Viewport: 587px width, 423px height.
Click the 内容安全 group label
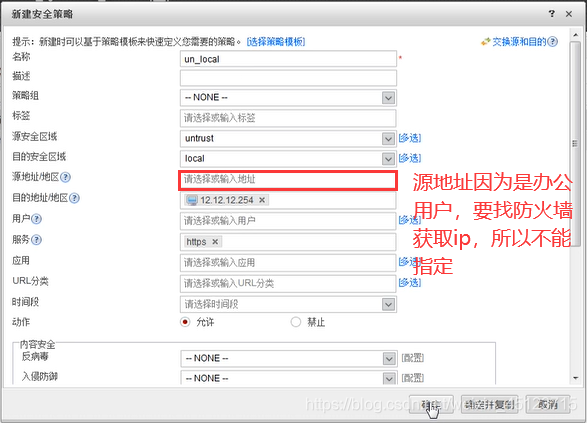(37, 344)
